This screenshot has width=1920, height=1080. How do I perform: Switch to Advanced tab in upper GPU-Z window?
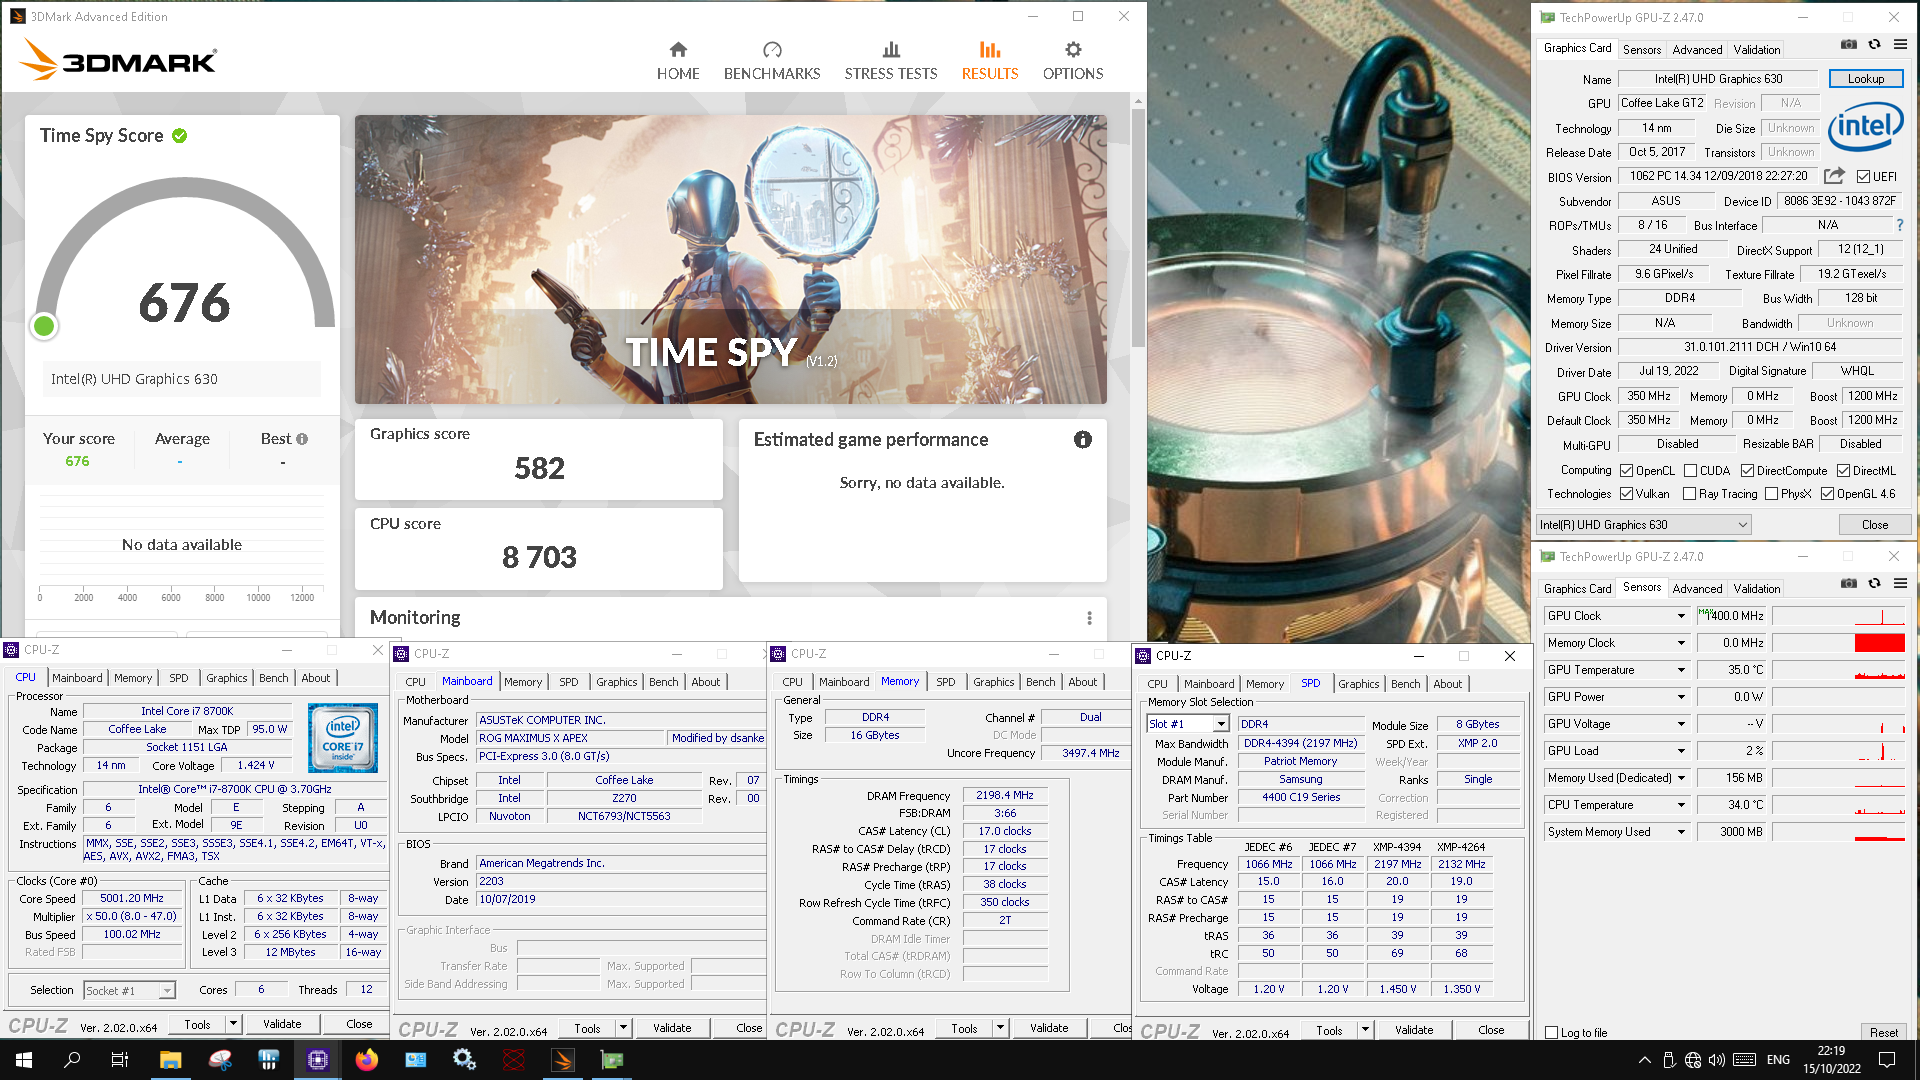[x=1697, y=50]
